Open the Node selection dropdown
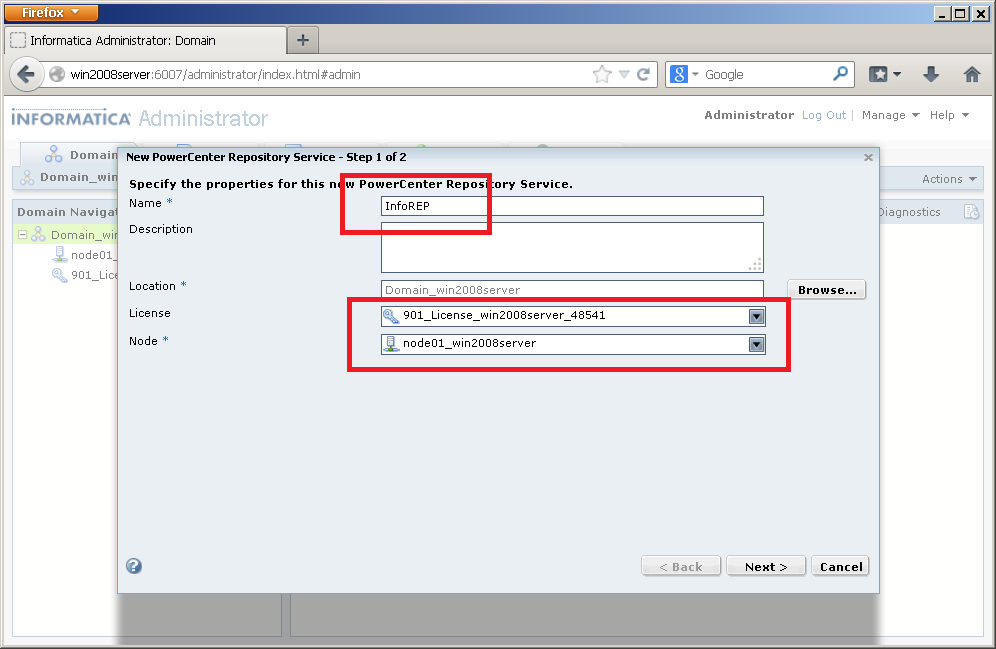Screen dimensions: 996x649 click(x=757, y=342)
